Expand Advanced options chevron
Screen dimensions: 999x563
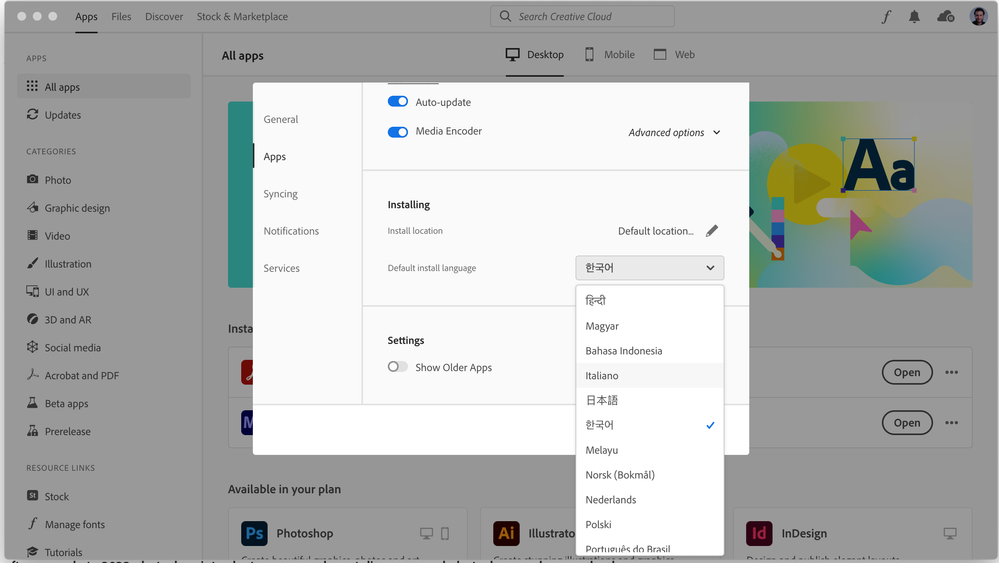pyautogui.click(x=717, y=132)
